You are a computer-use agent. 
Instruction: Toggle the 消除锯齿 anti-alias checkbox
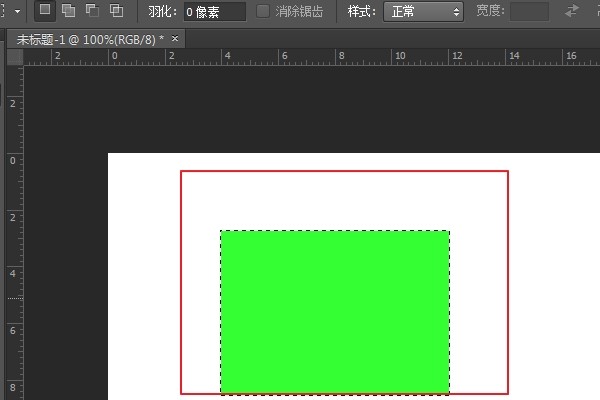pos(262,11)
